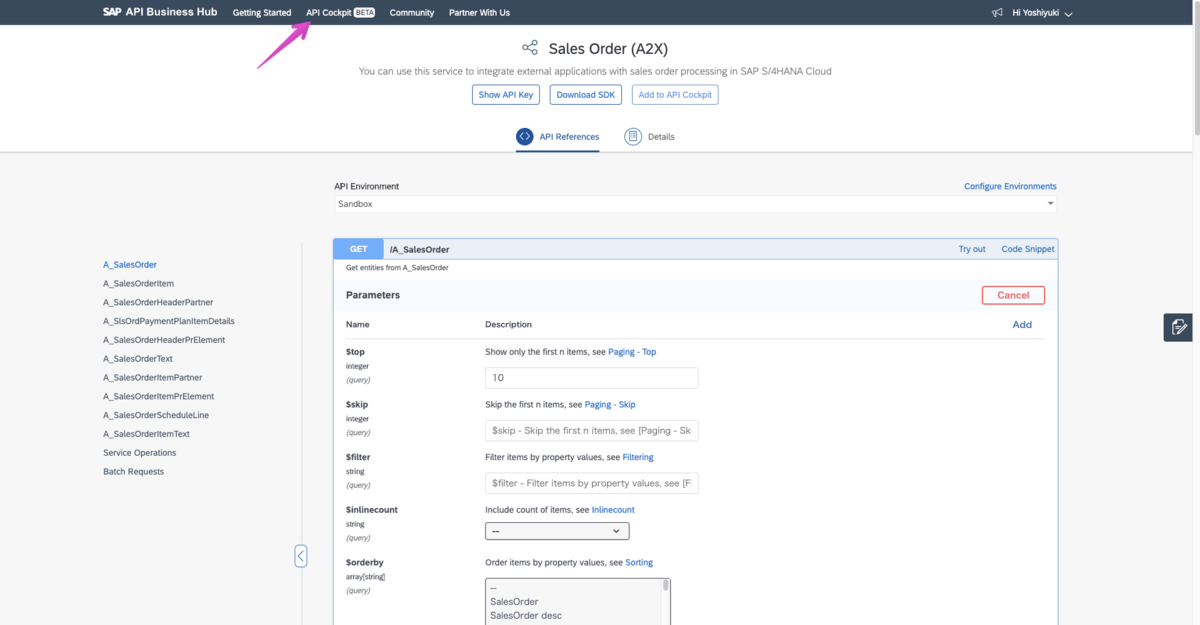Open API Cockpit BETA in top nav
1200x625 pixels.
coord(340,13)
